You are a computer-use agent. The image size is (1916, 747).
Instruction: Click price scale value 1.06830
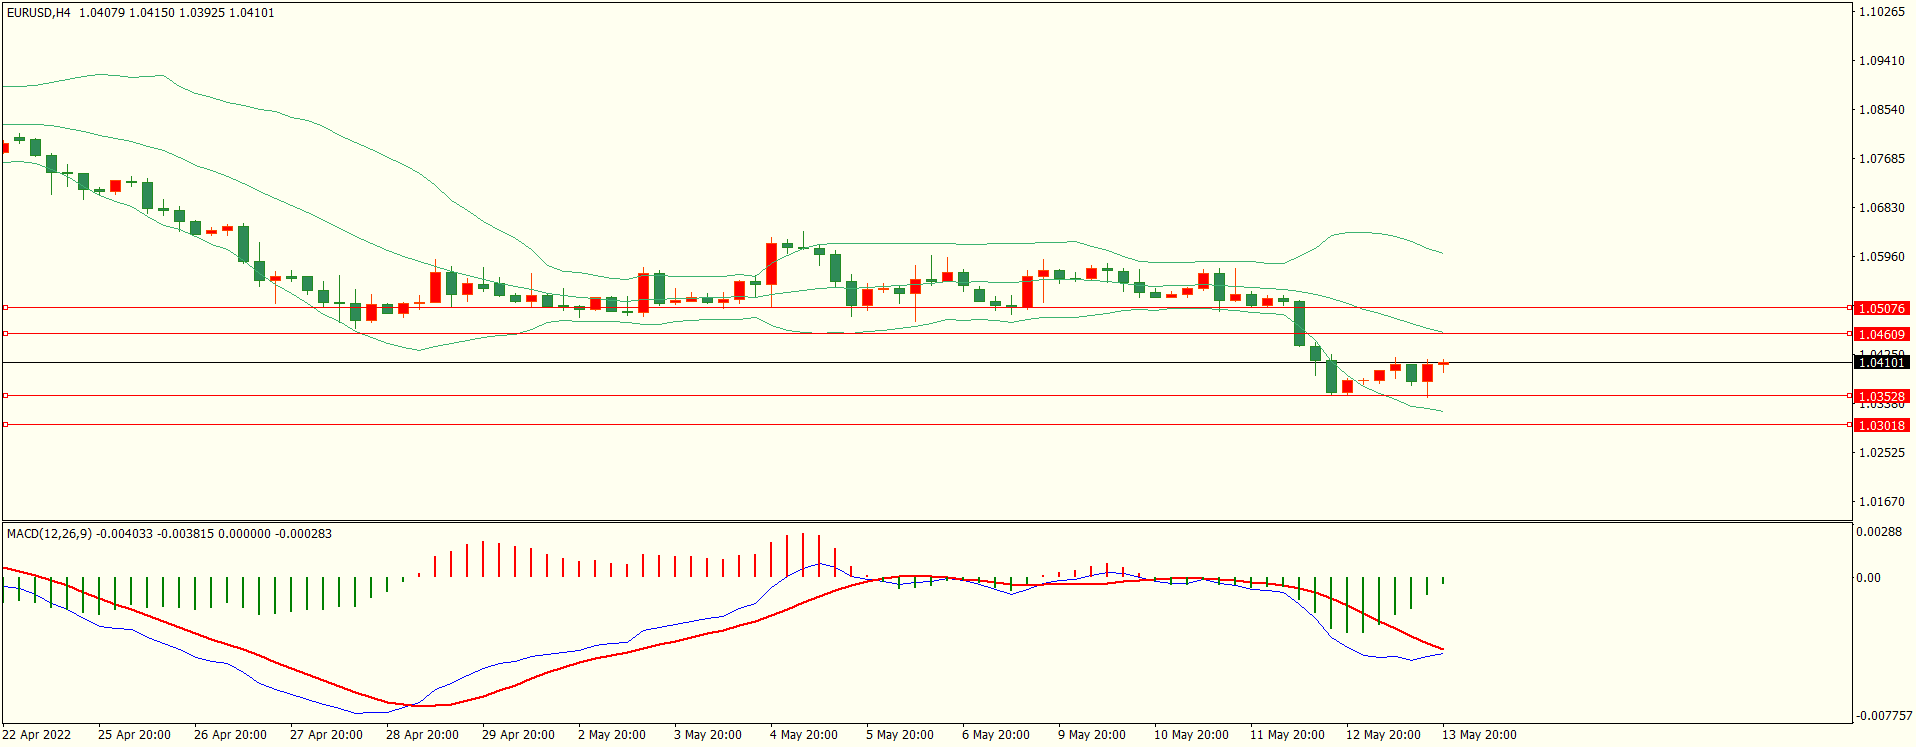1881,208
